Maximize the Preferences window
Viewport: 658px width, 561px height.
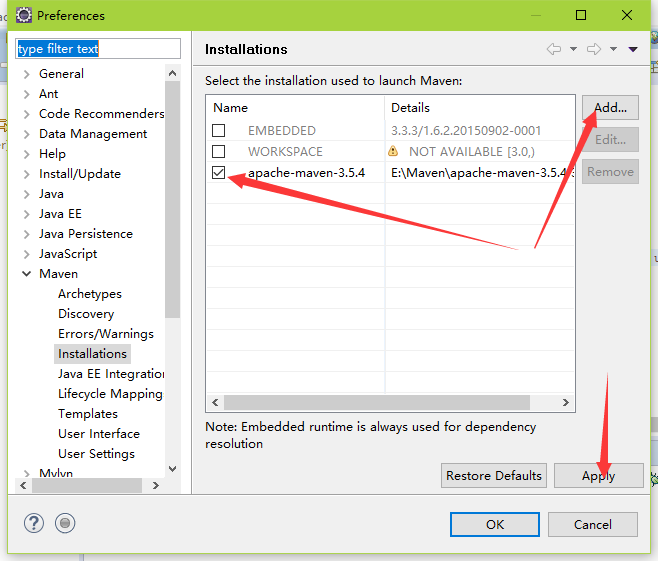point(581,15)
